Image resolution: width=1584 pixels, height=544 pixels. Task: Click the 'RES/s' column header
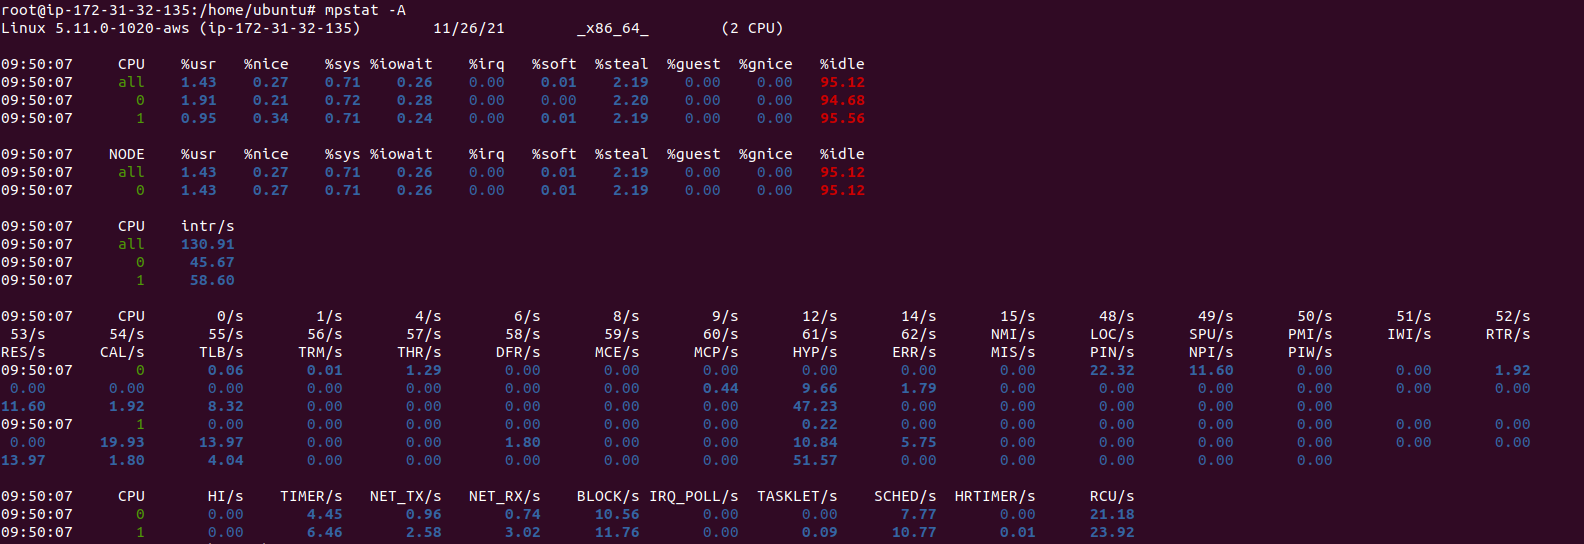coord(23,352)
